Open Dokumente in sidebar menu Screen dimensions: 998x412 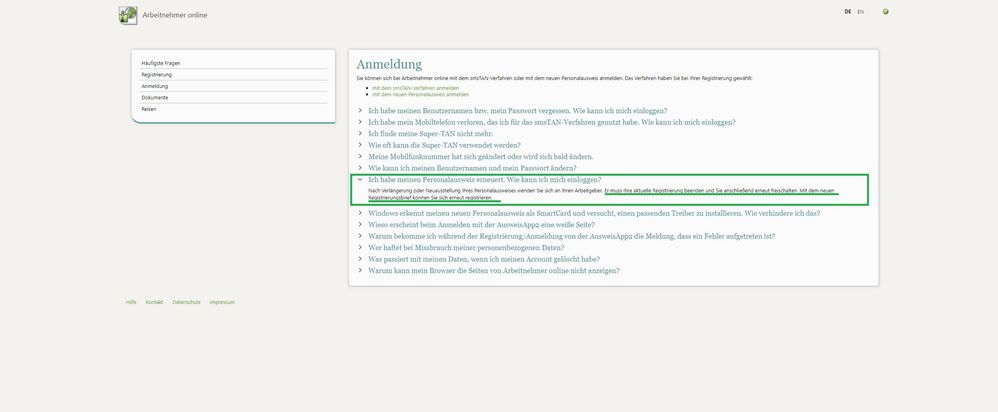155,97
